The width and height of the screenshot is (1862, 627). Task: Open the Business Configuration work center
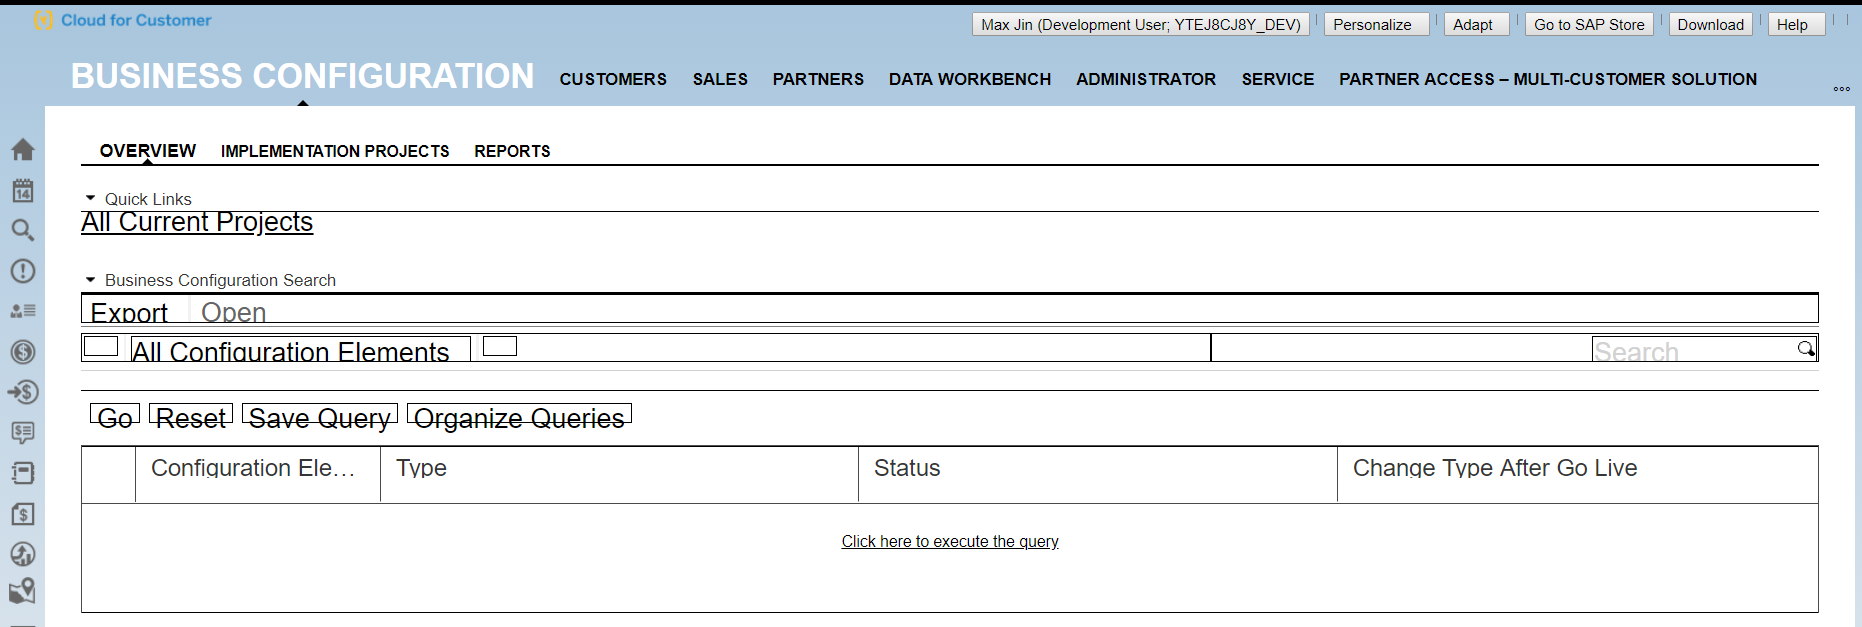pos(303,76)
